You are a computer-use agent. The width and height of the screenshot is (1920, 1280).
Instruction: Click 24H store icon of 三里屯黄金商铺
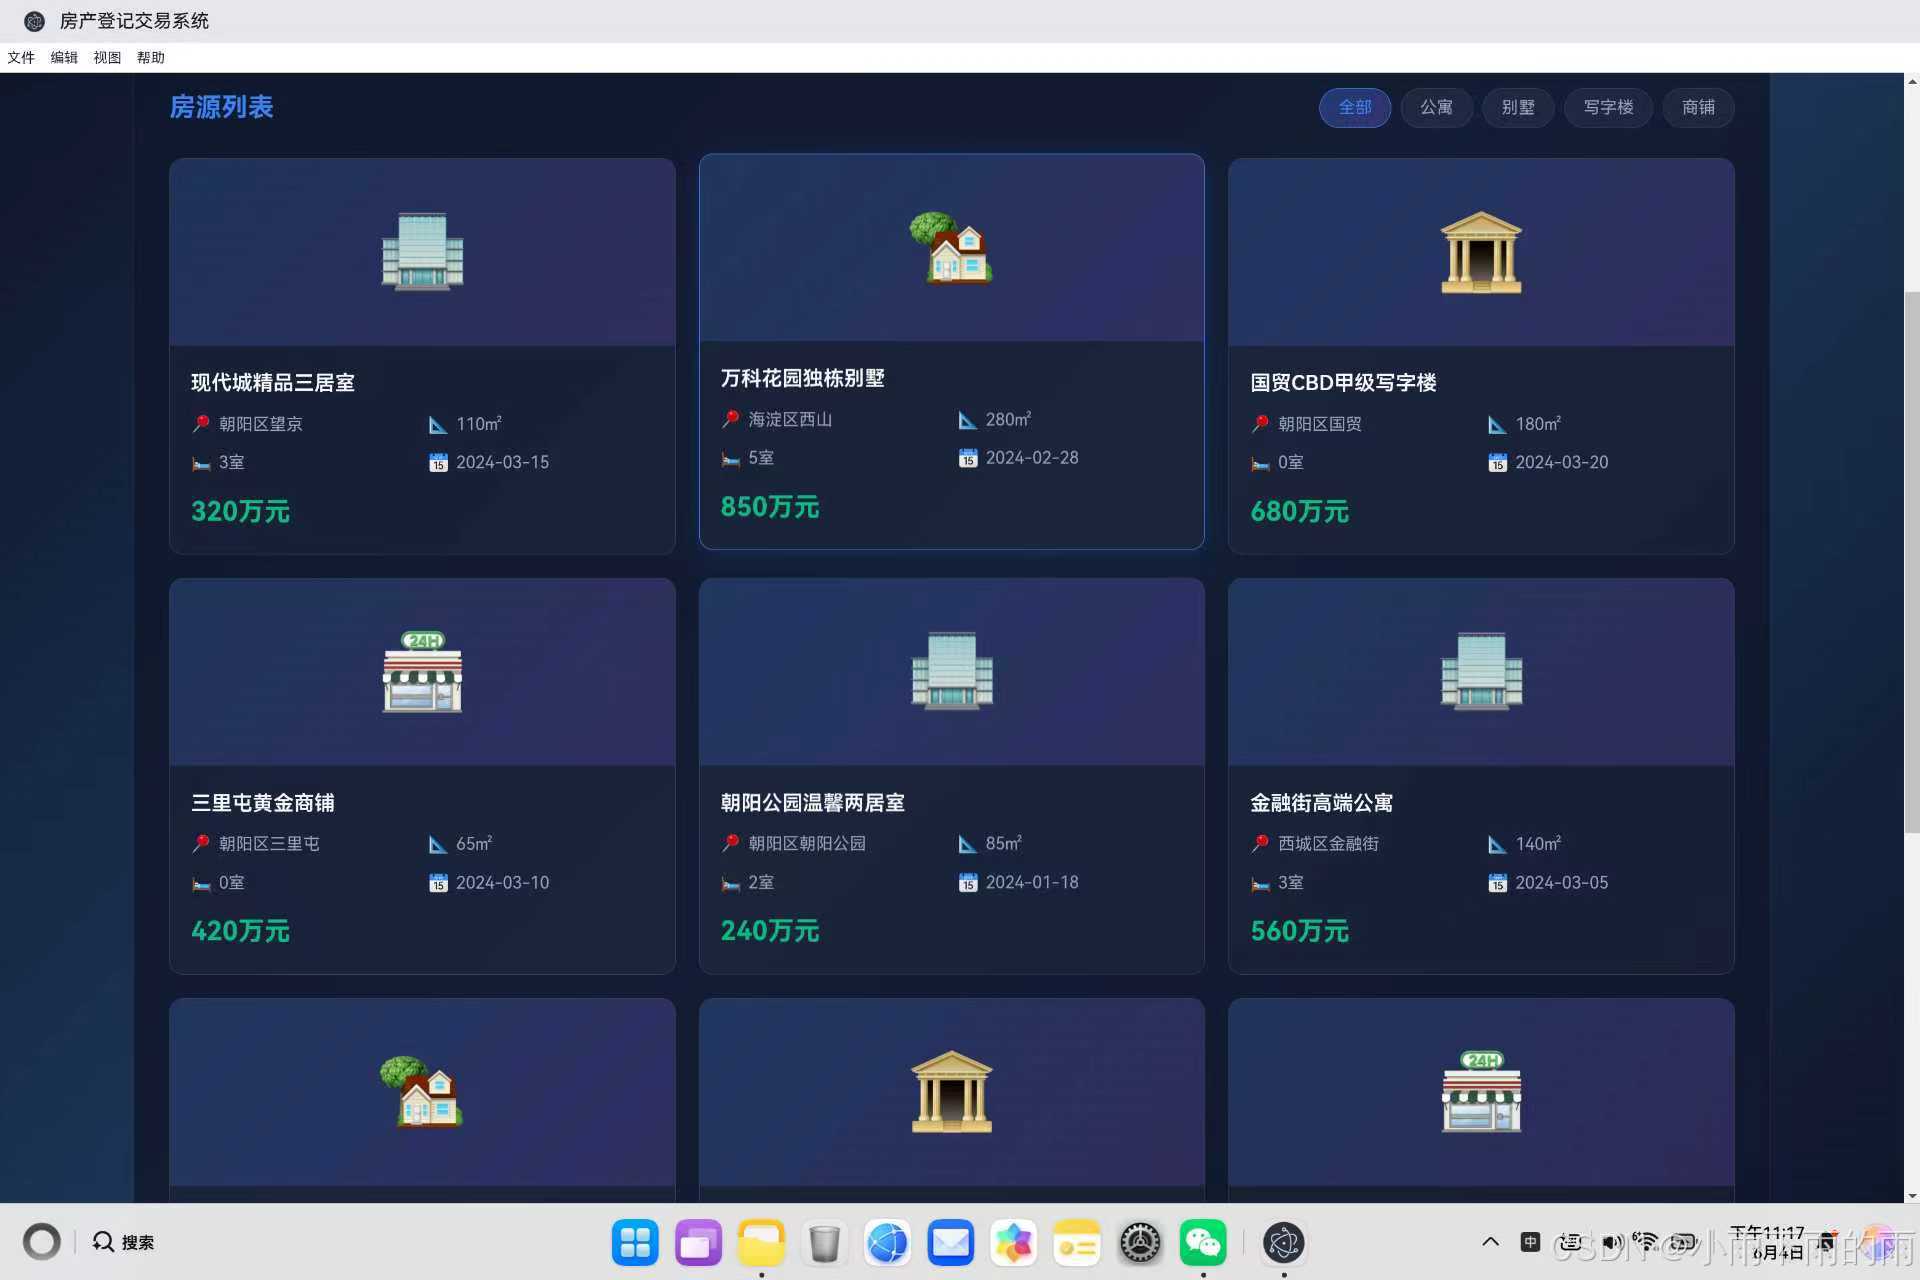coord(422,671)
